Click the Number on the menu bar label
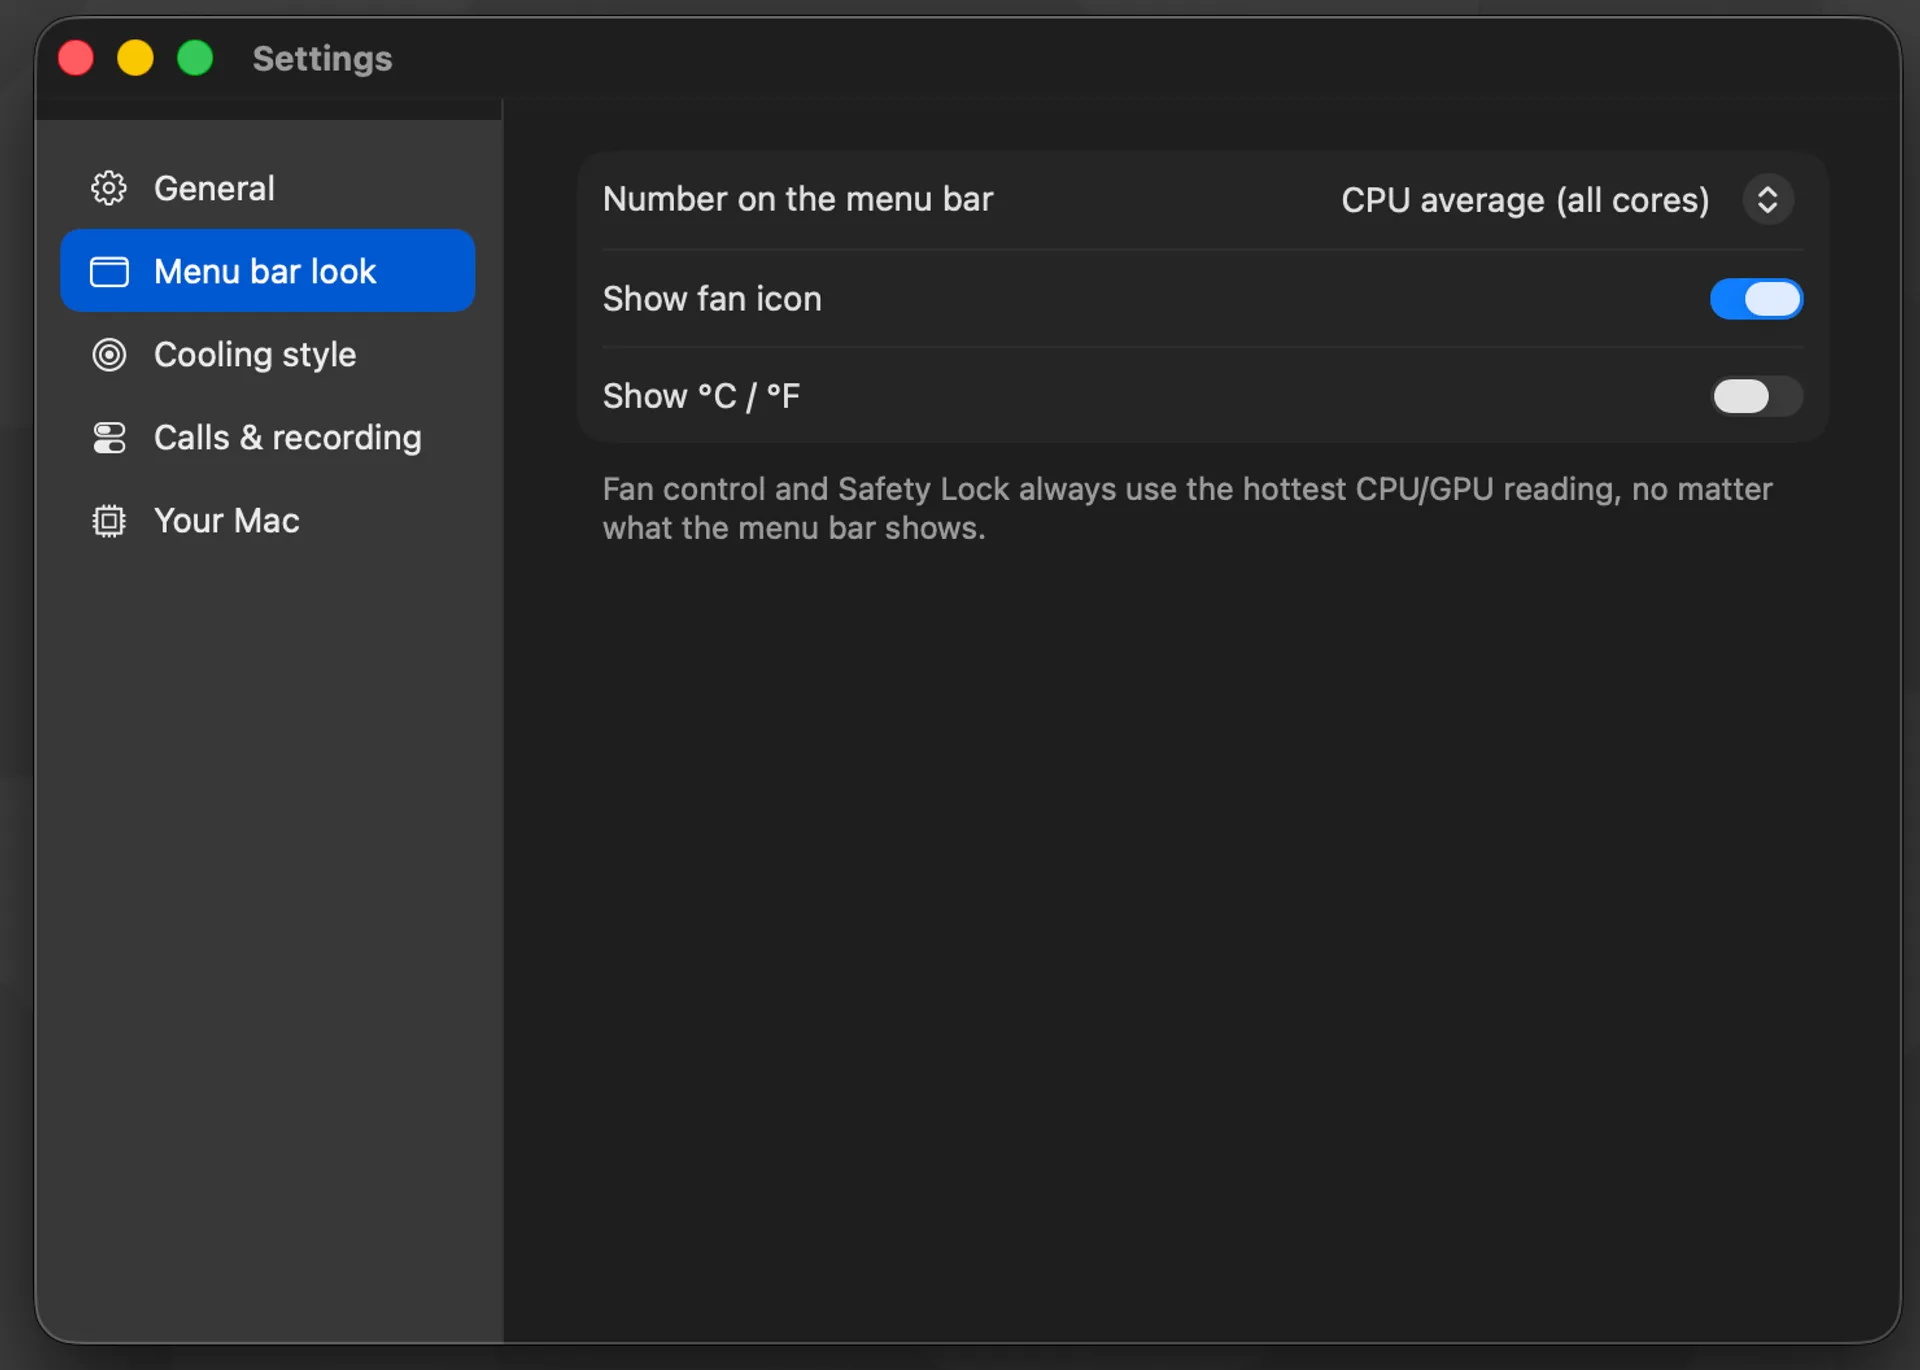The height and width of the screenshot is (1370, 1920). pyautogui.click(x=798, y=199)
